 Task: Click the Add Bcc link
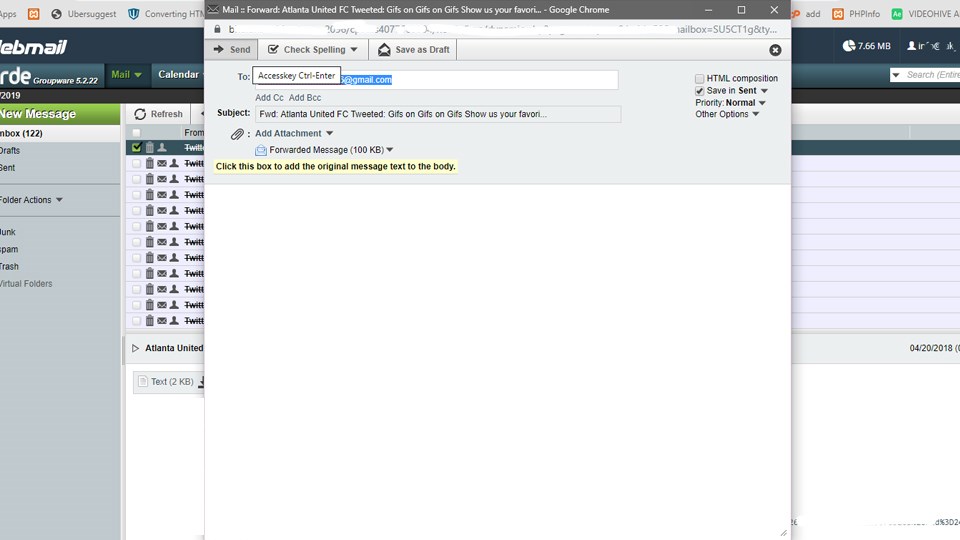305,98
